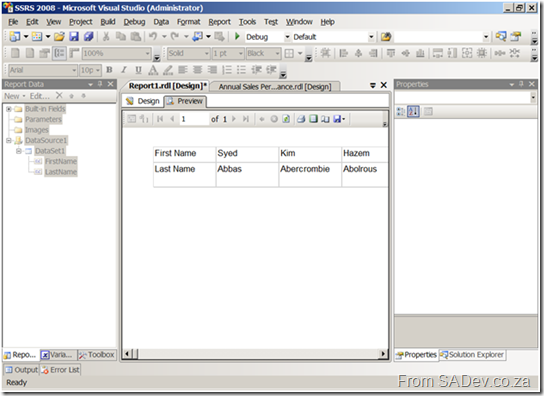
Task: Select the Parameters folder
Action: (x=43, y=119)
